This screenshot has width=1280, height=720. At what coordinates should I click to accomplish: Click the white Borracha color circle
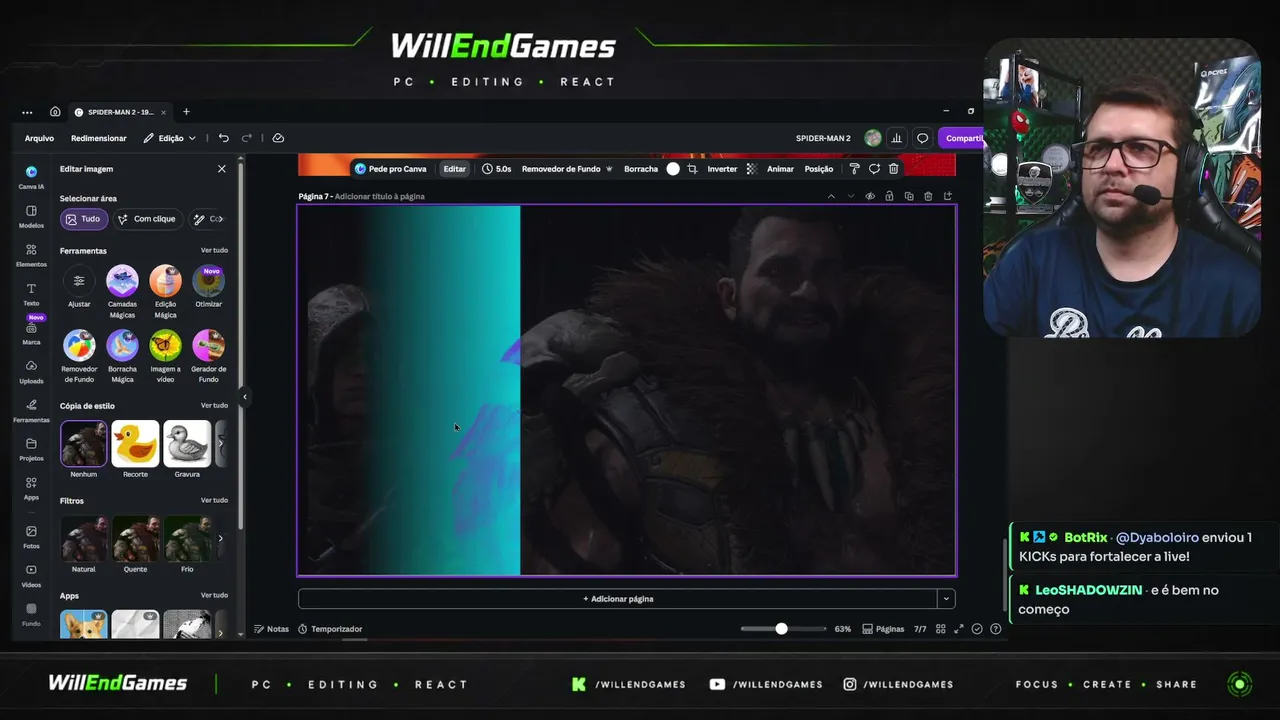coord(673,169)
